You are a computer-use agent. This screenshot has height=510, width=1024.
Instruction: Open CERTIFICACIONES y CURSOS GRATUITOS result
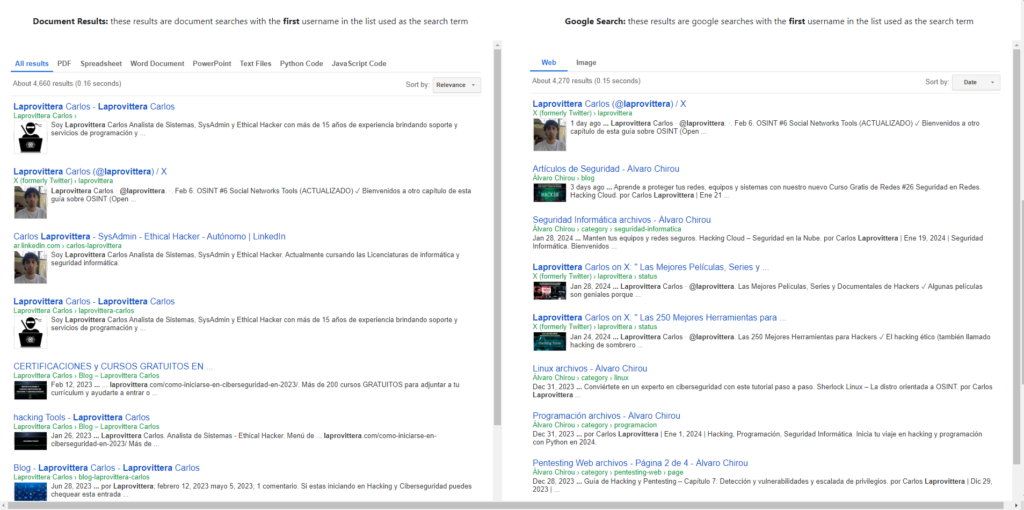113,366
